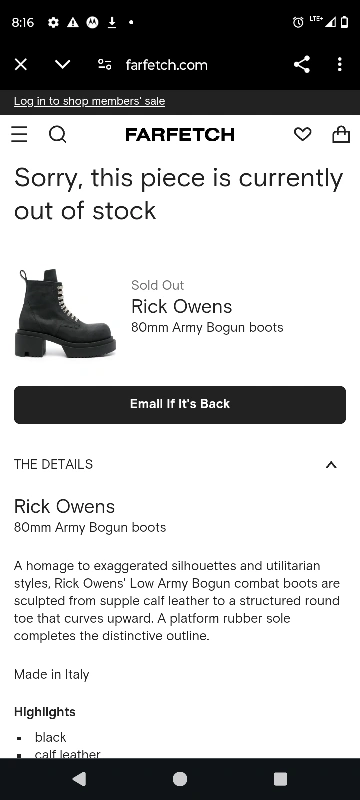This screenshot has height=800, width=360.
Task: Minimize the custom tab with down chevron
Action: [x=63, y=65]
